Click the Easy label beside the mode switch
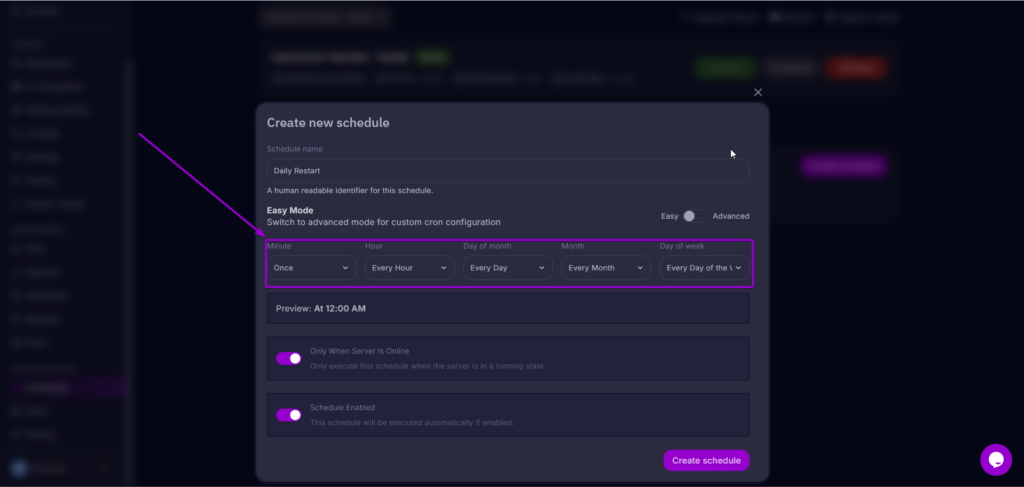 669,216
